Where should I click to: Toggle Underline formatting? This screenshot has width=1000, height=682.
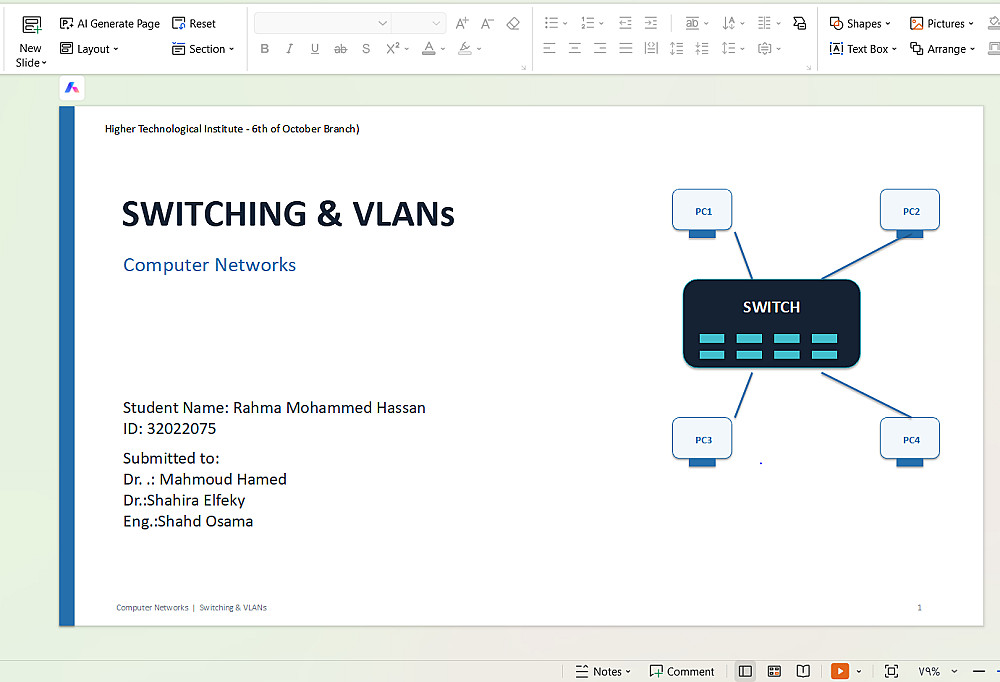point(314,48)
